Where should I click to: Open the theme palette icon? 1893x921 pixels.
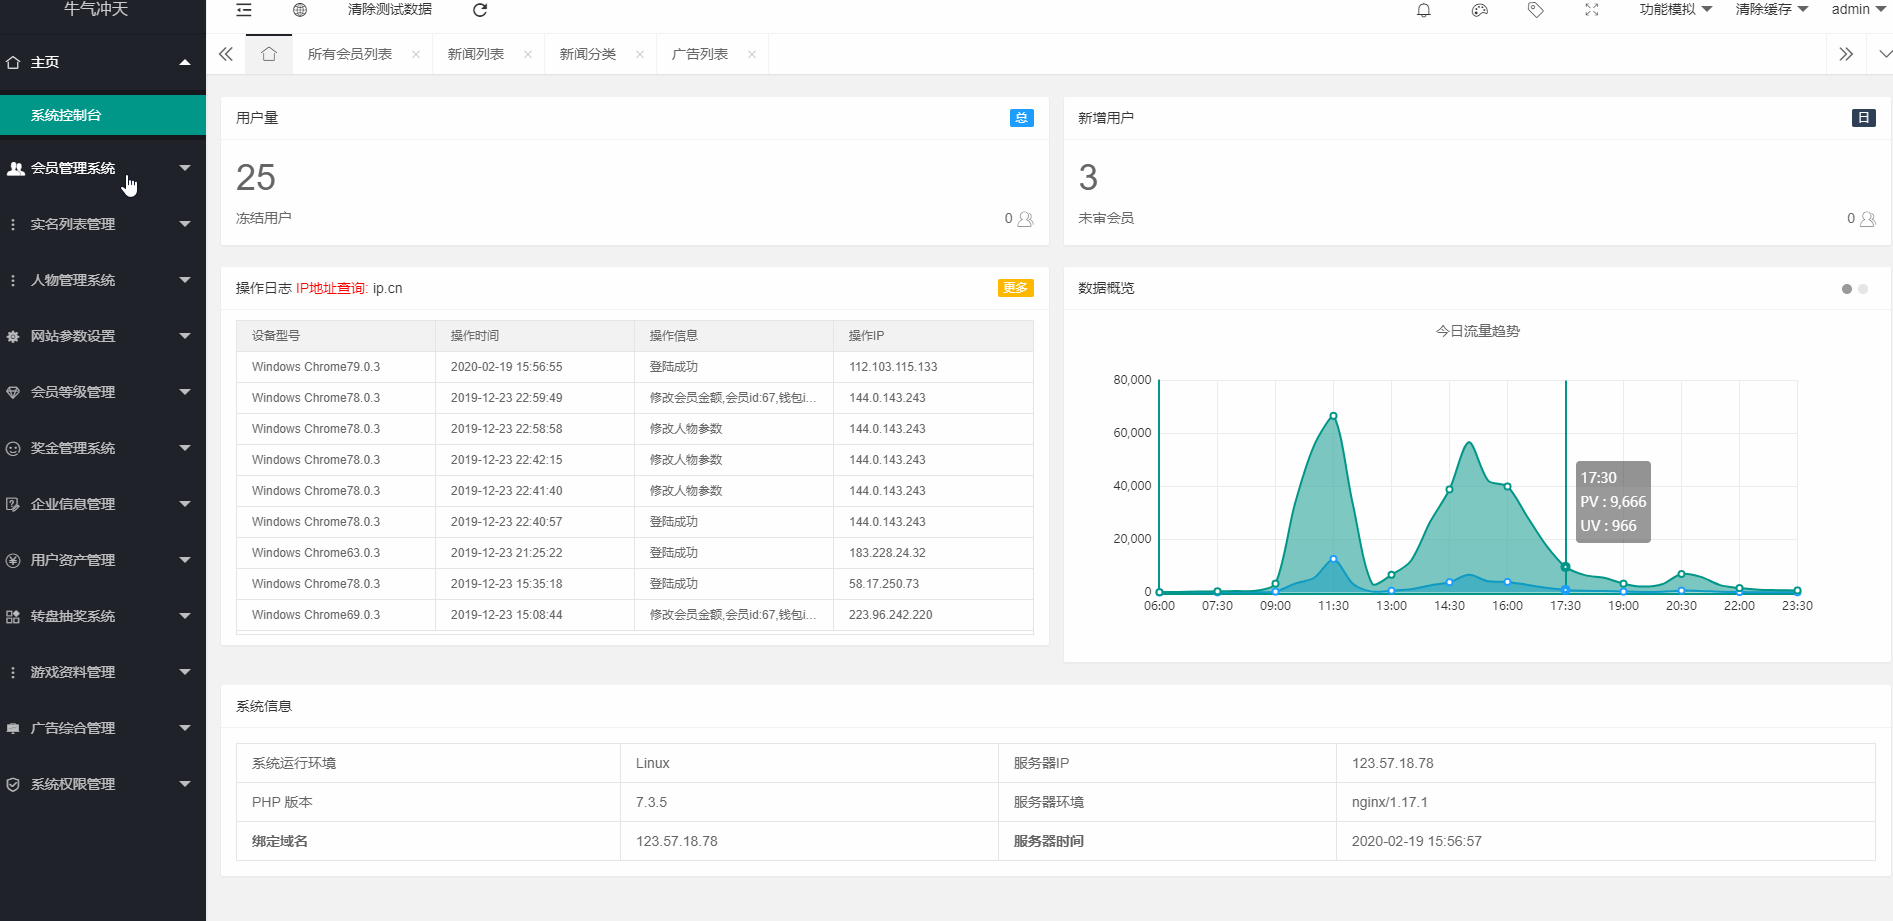tap(1479, 10)
